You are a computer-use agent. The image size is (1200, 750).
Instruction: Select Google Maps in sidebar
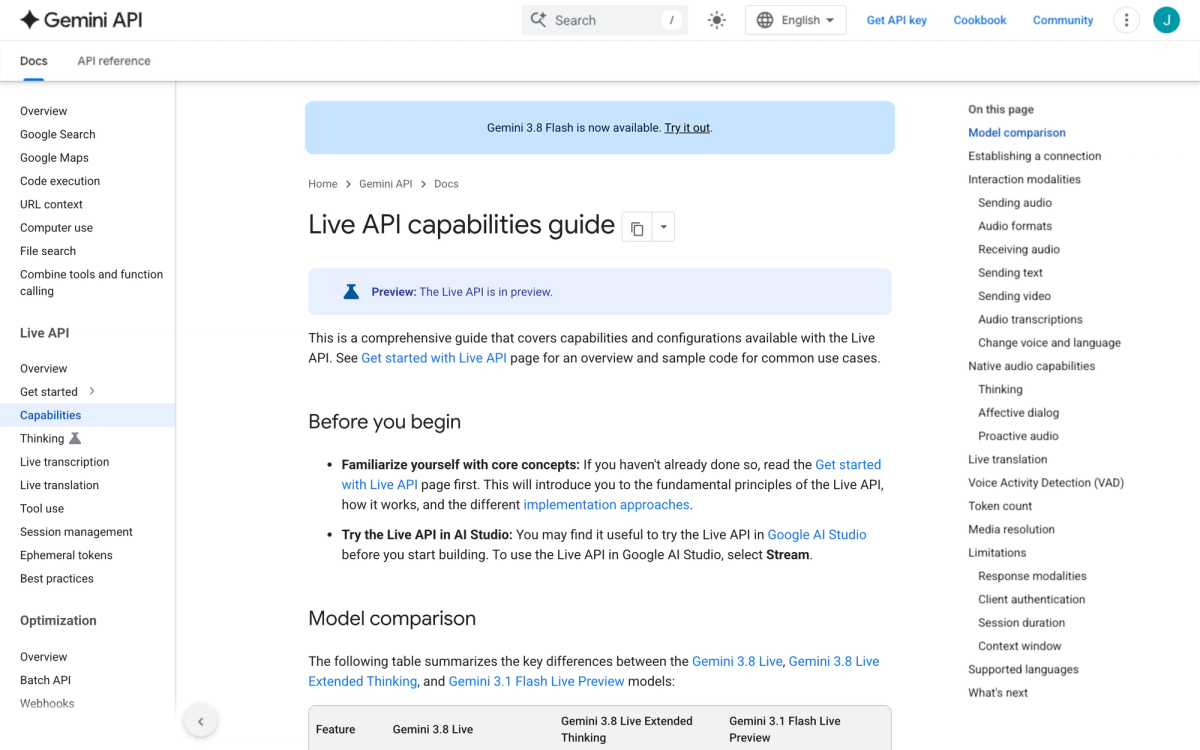54,158
